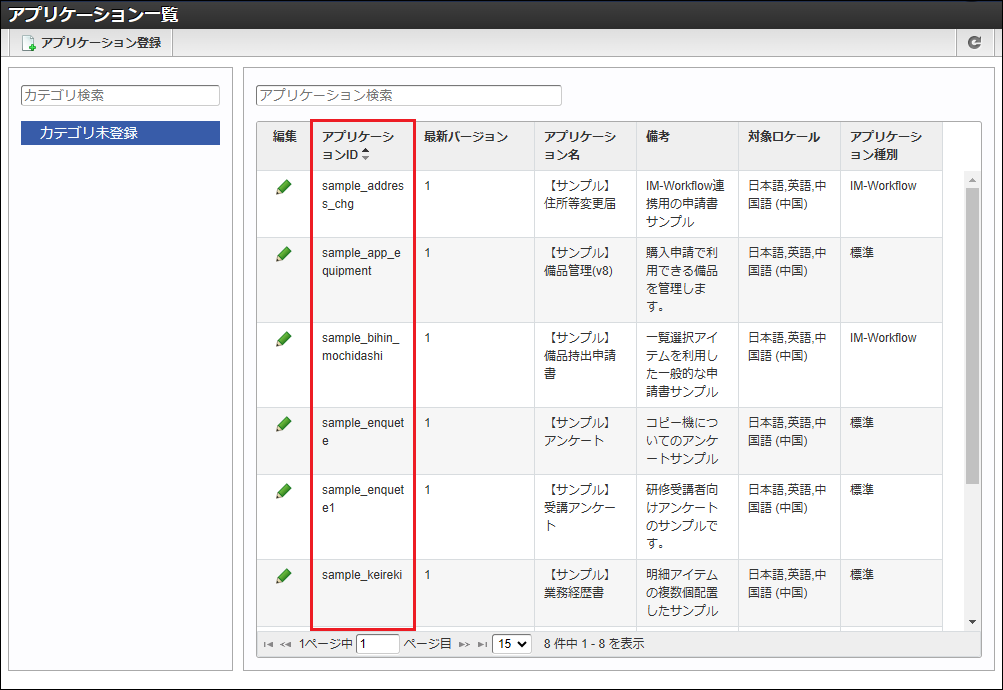This screenshot has width=1003, height=690.
Task: Jump to the last page of results
Action: point(482,645)
